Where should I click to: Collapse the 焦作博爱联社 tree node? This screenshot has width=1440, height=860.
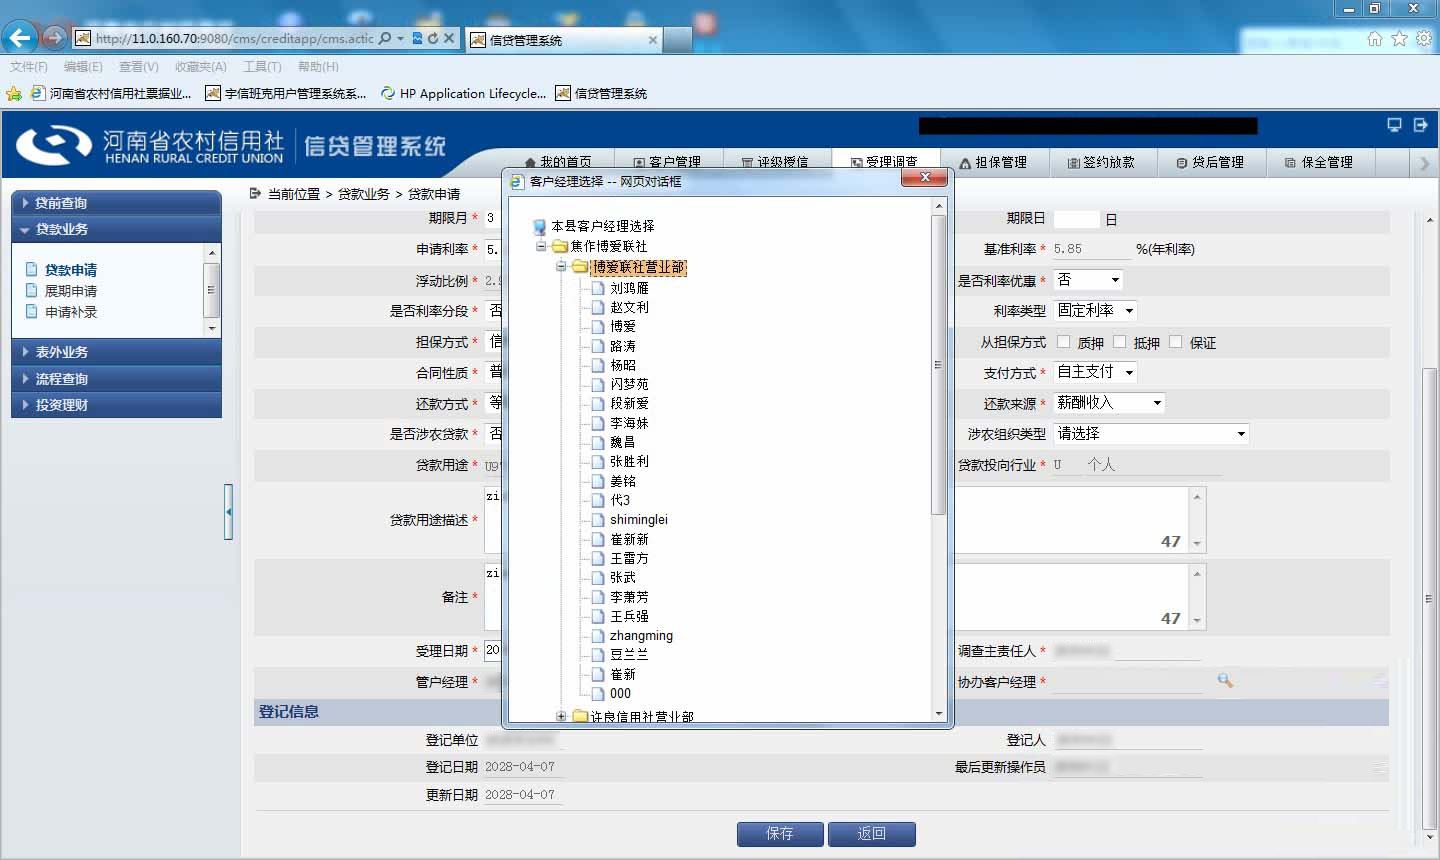pyautogui.click(x=541, y=246)
